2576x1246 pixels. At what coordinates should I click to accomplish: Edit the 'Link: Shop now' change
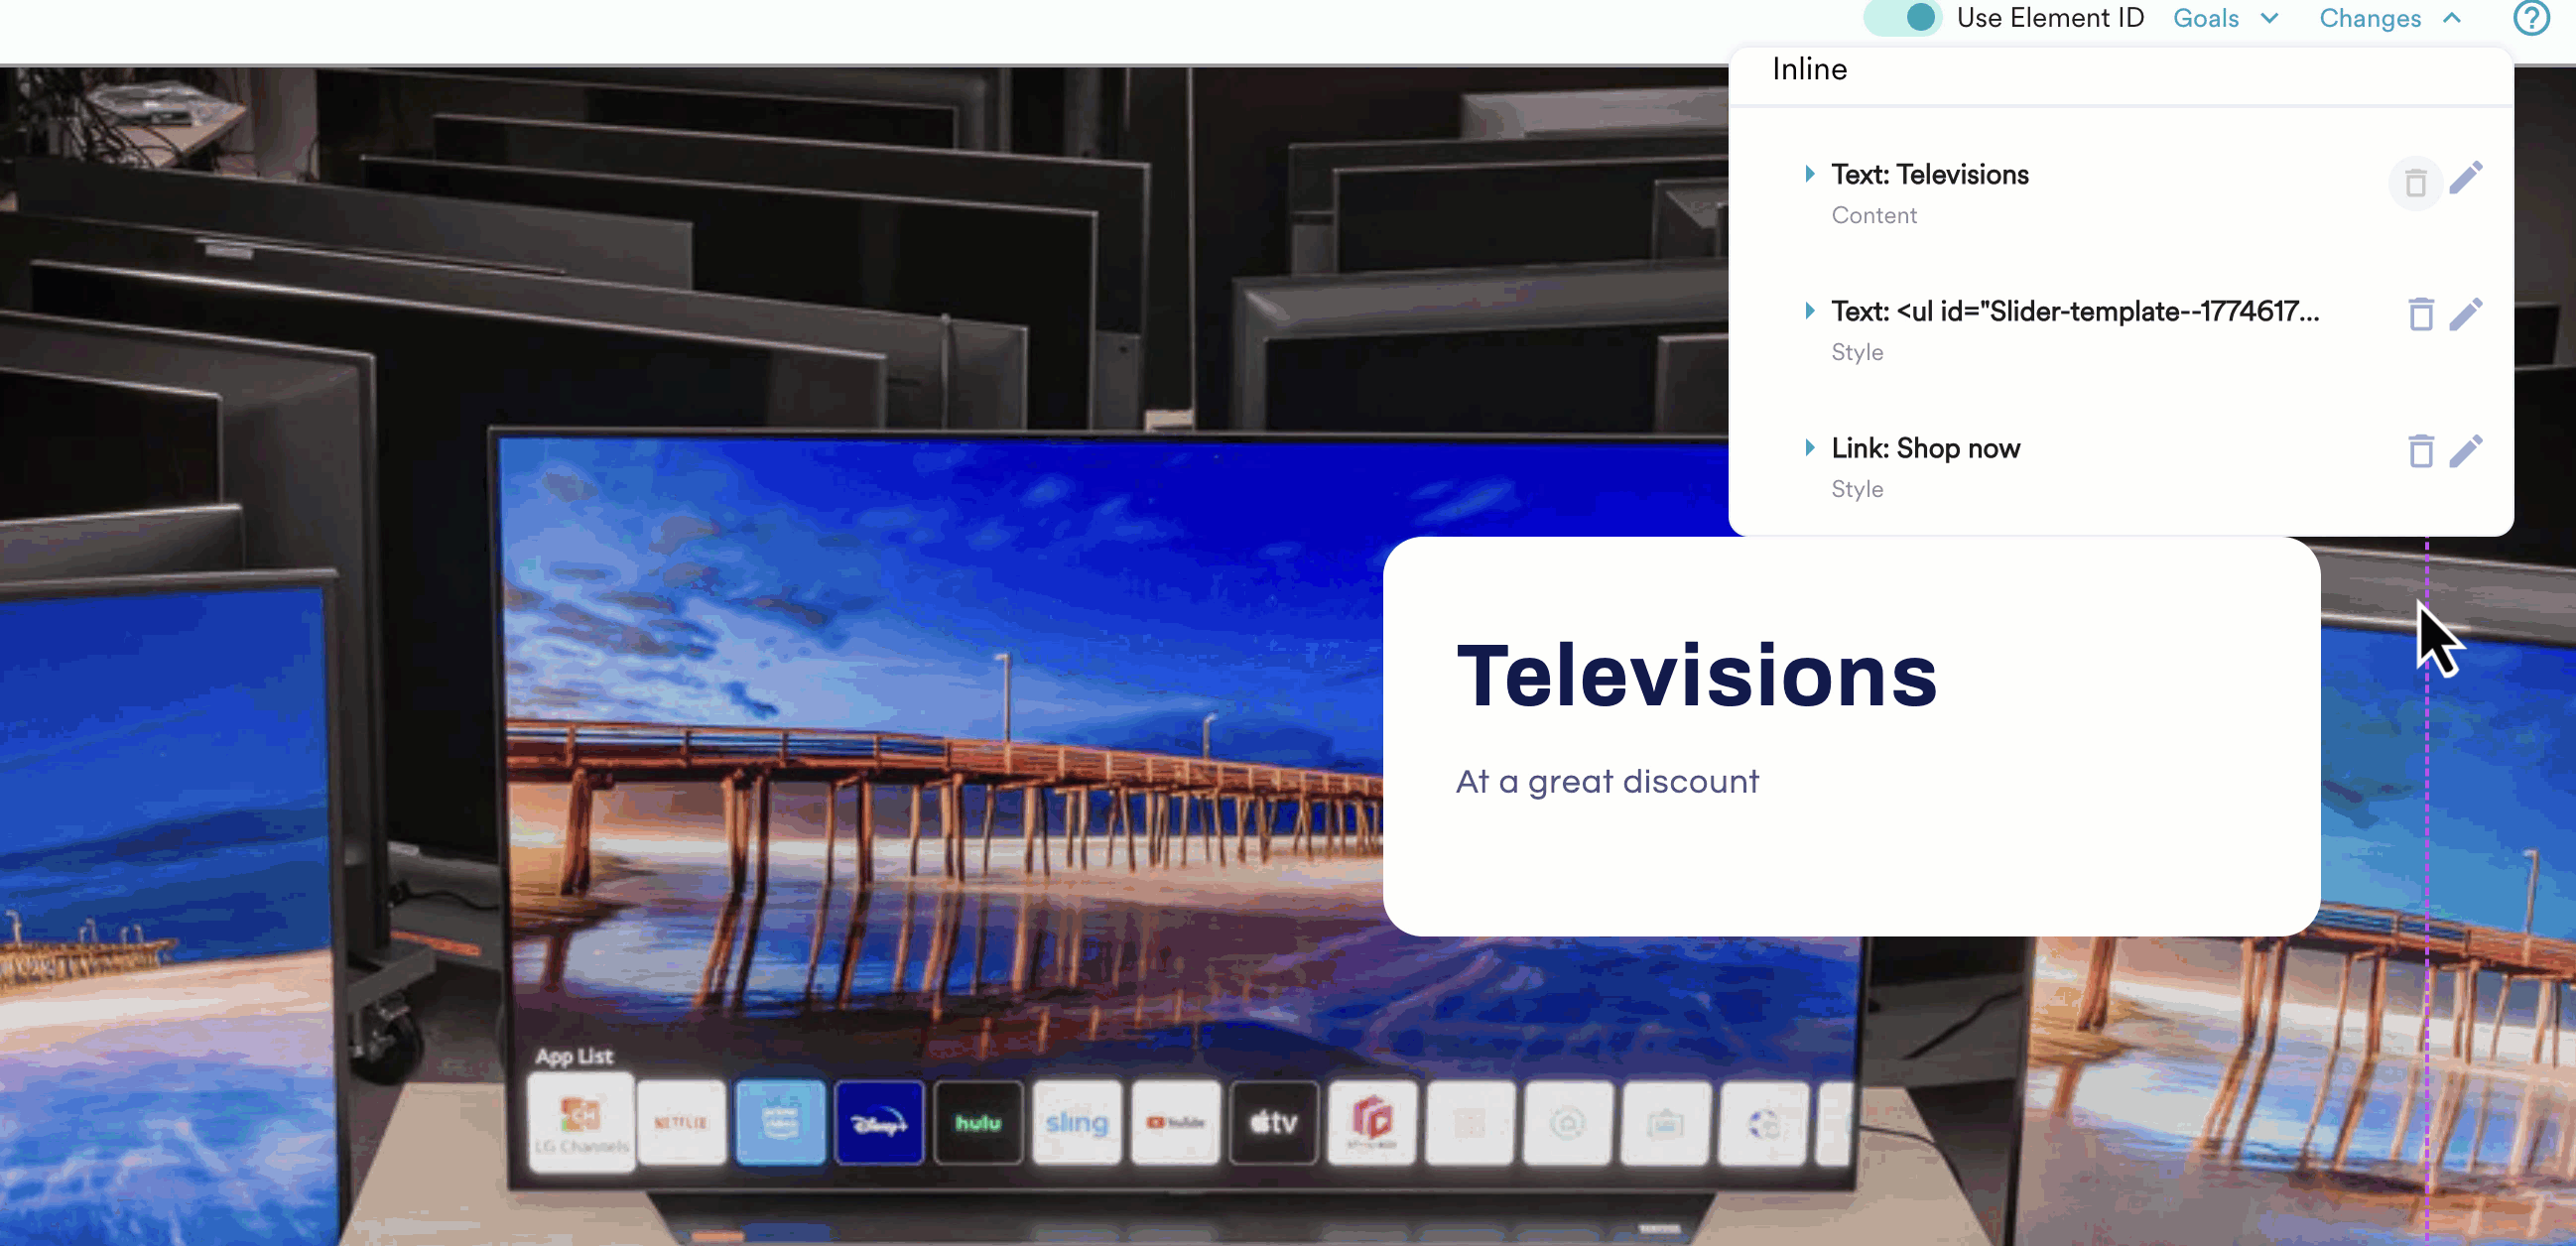click(2465, 451)
